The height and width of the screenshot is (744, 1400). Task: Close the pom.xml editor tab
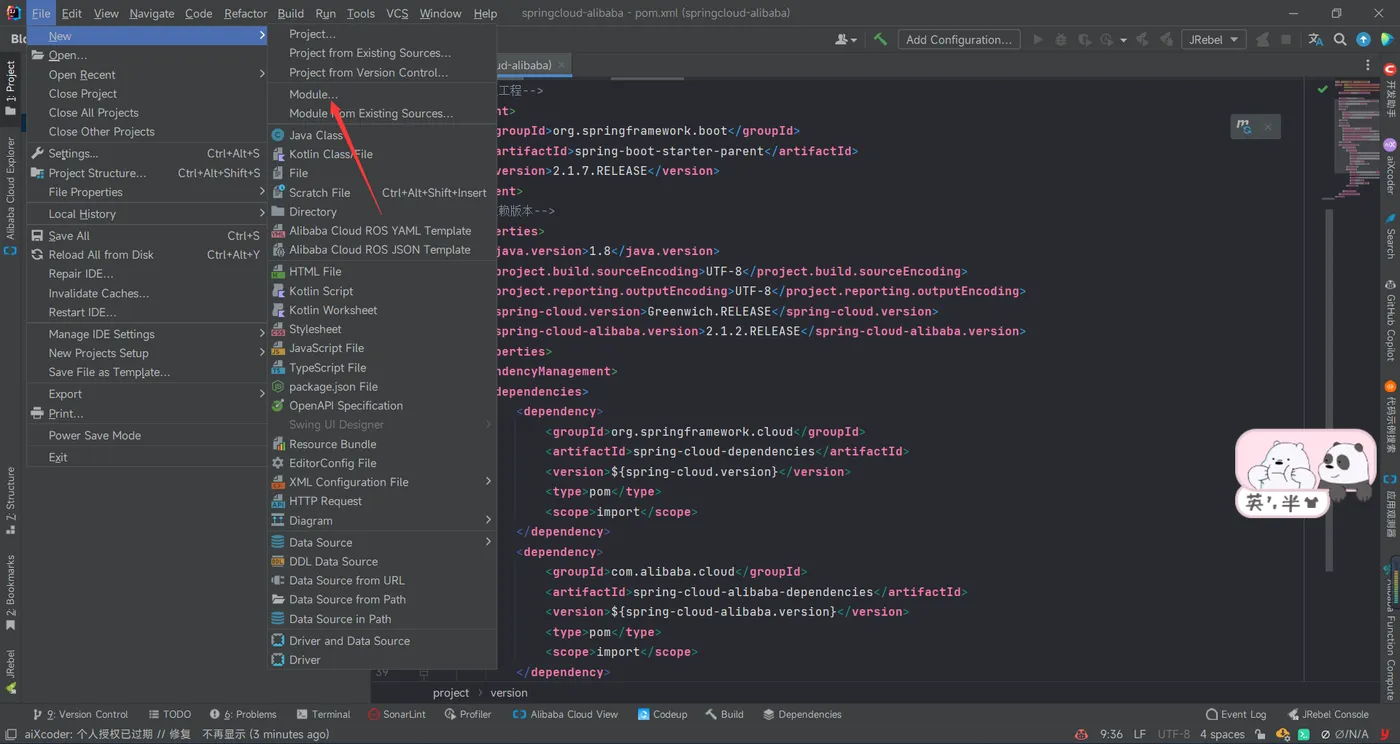click(562, 65)
